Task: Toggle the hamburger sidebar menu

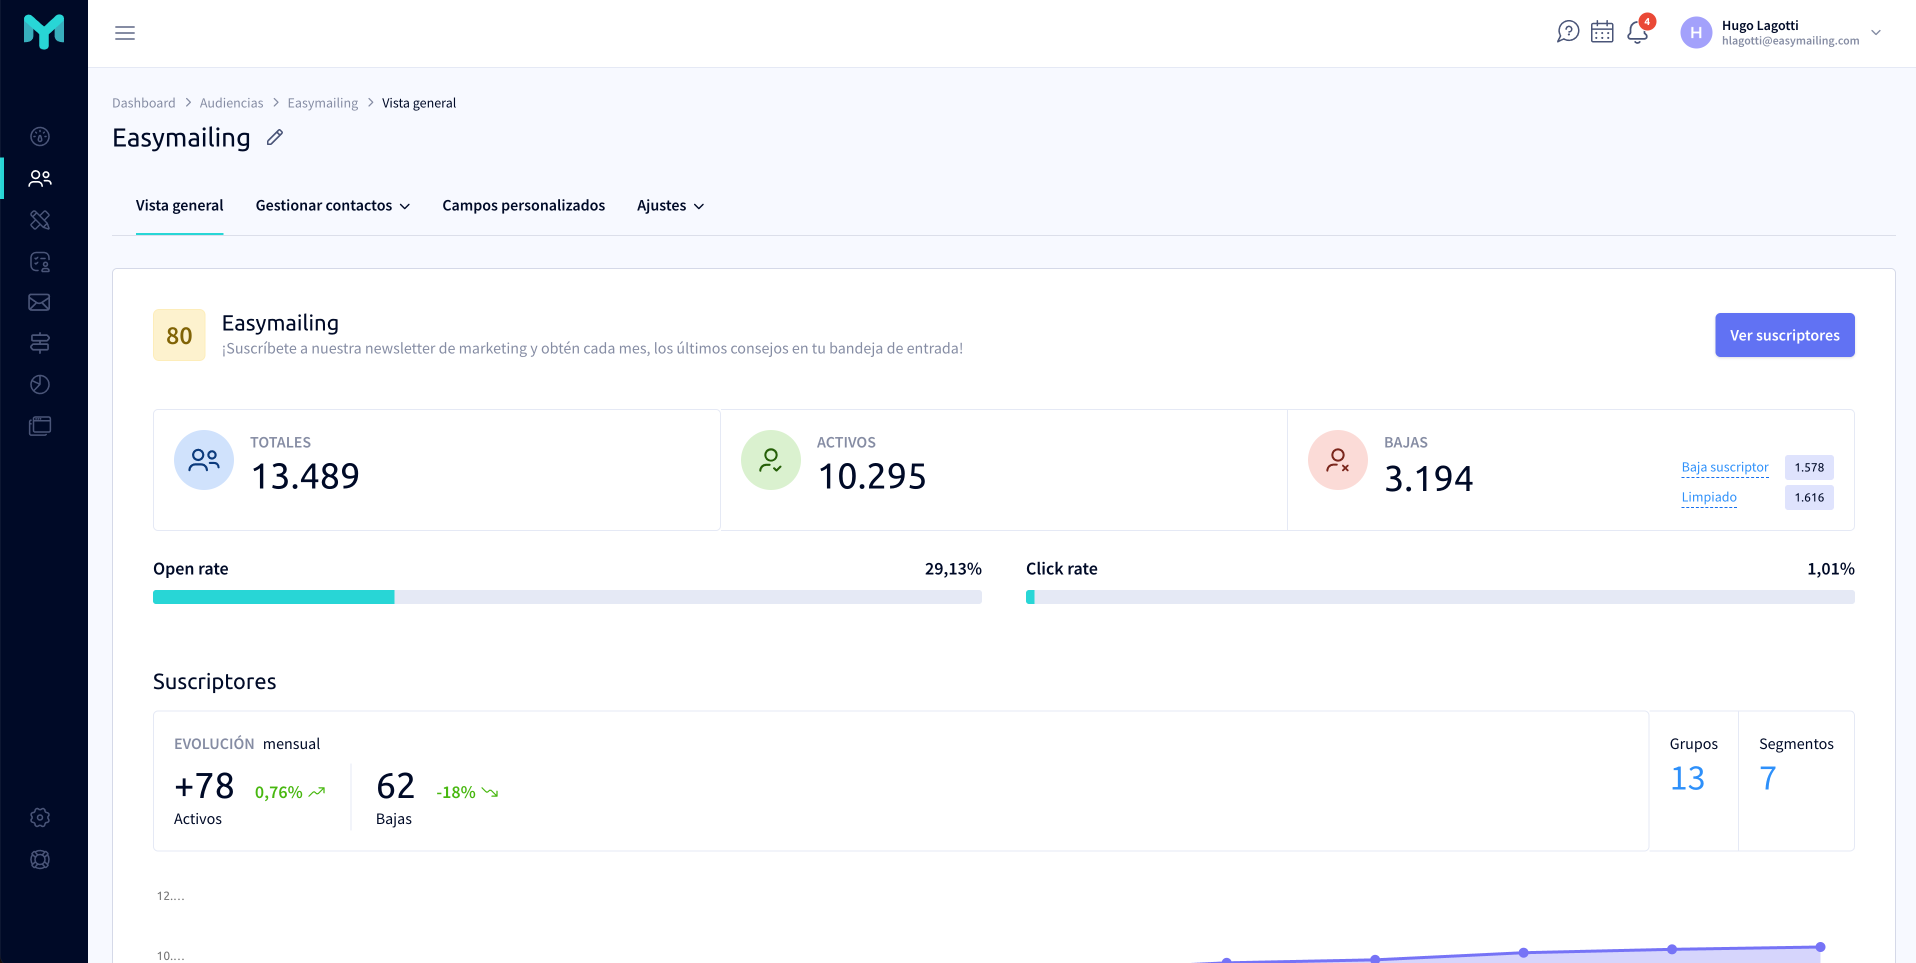Action: 125,33
